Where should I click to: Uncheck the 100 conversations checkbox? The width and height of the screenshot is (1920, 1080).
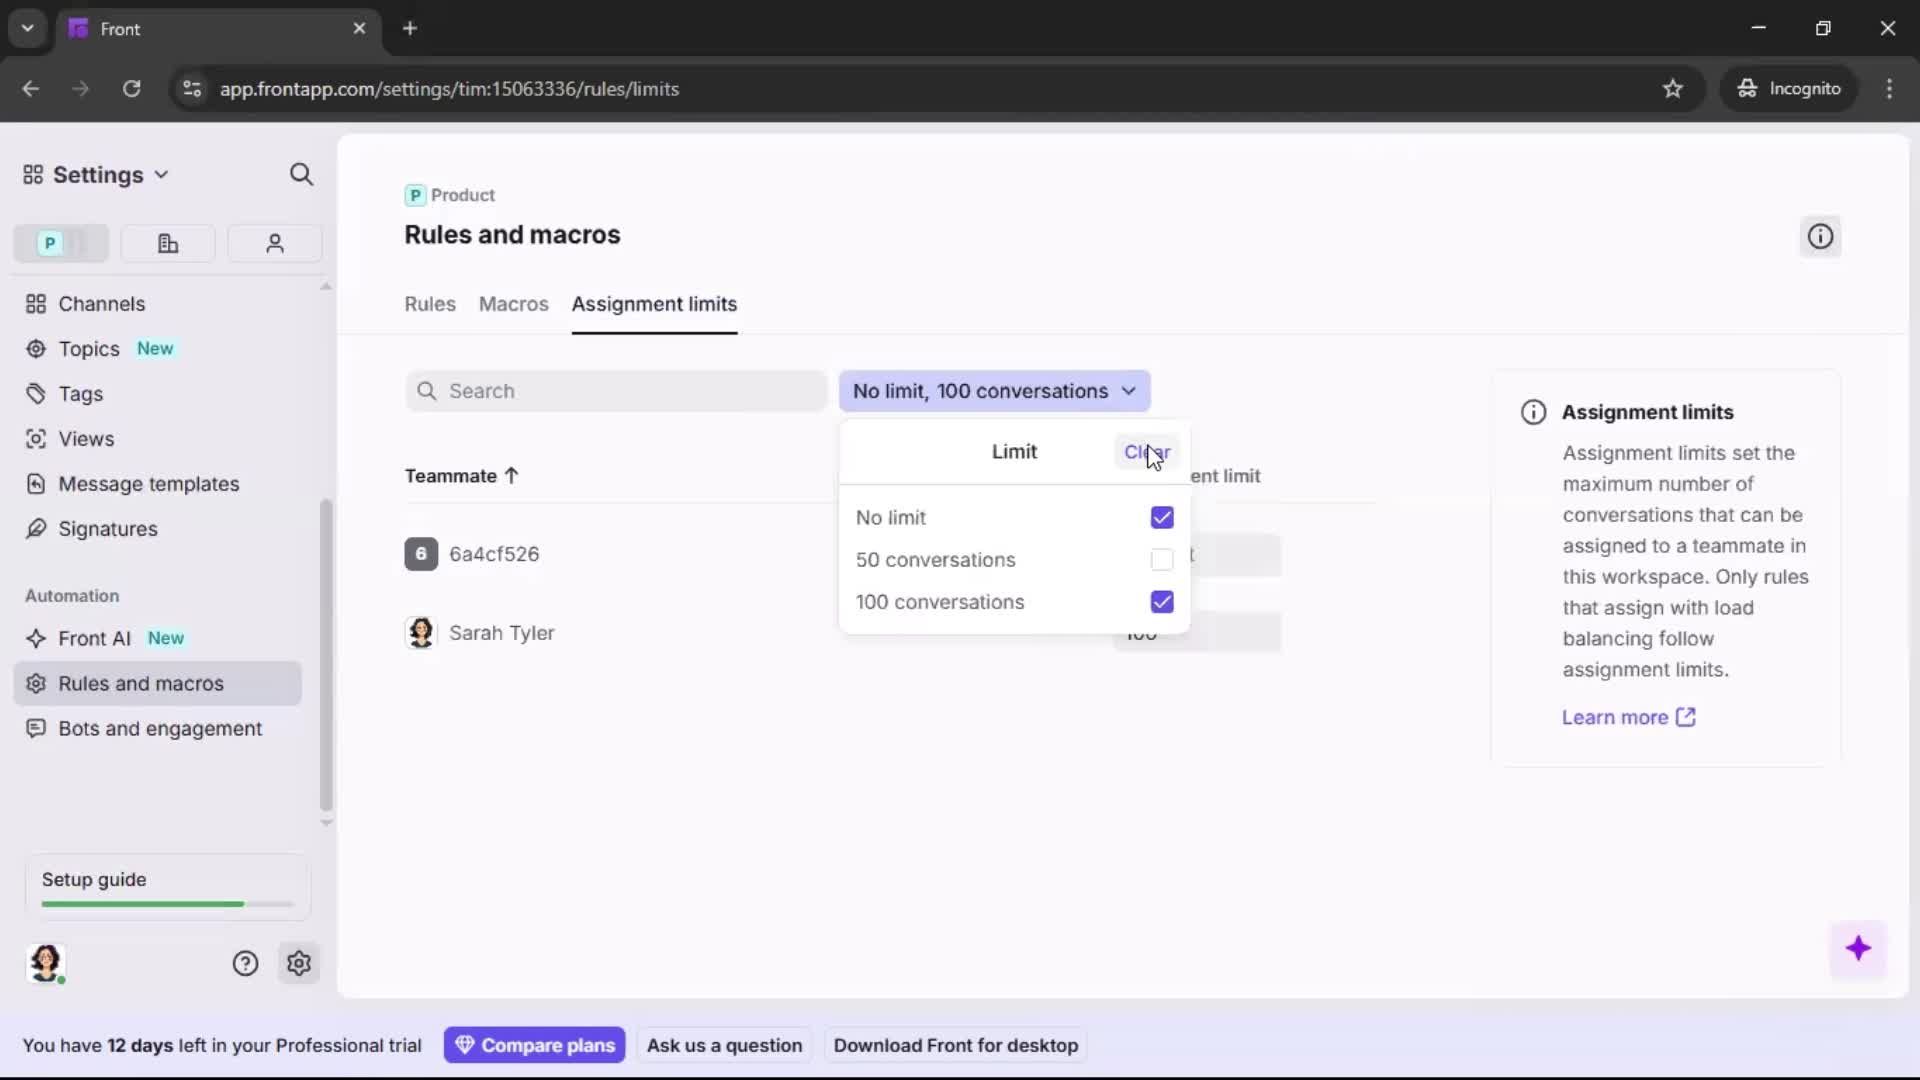(1161, 602)
